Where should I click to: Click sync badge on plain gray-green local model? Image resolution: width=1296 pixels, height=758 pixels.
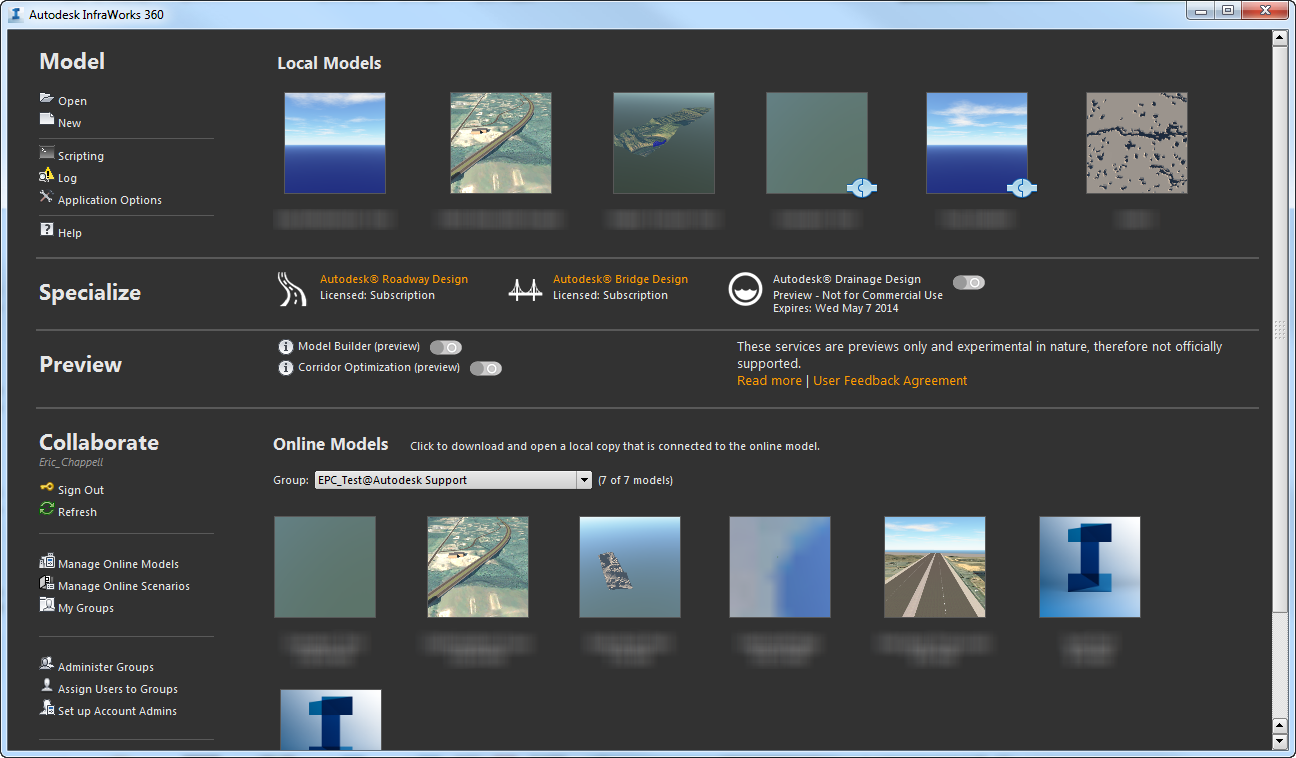pos(862,187)
